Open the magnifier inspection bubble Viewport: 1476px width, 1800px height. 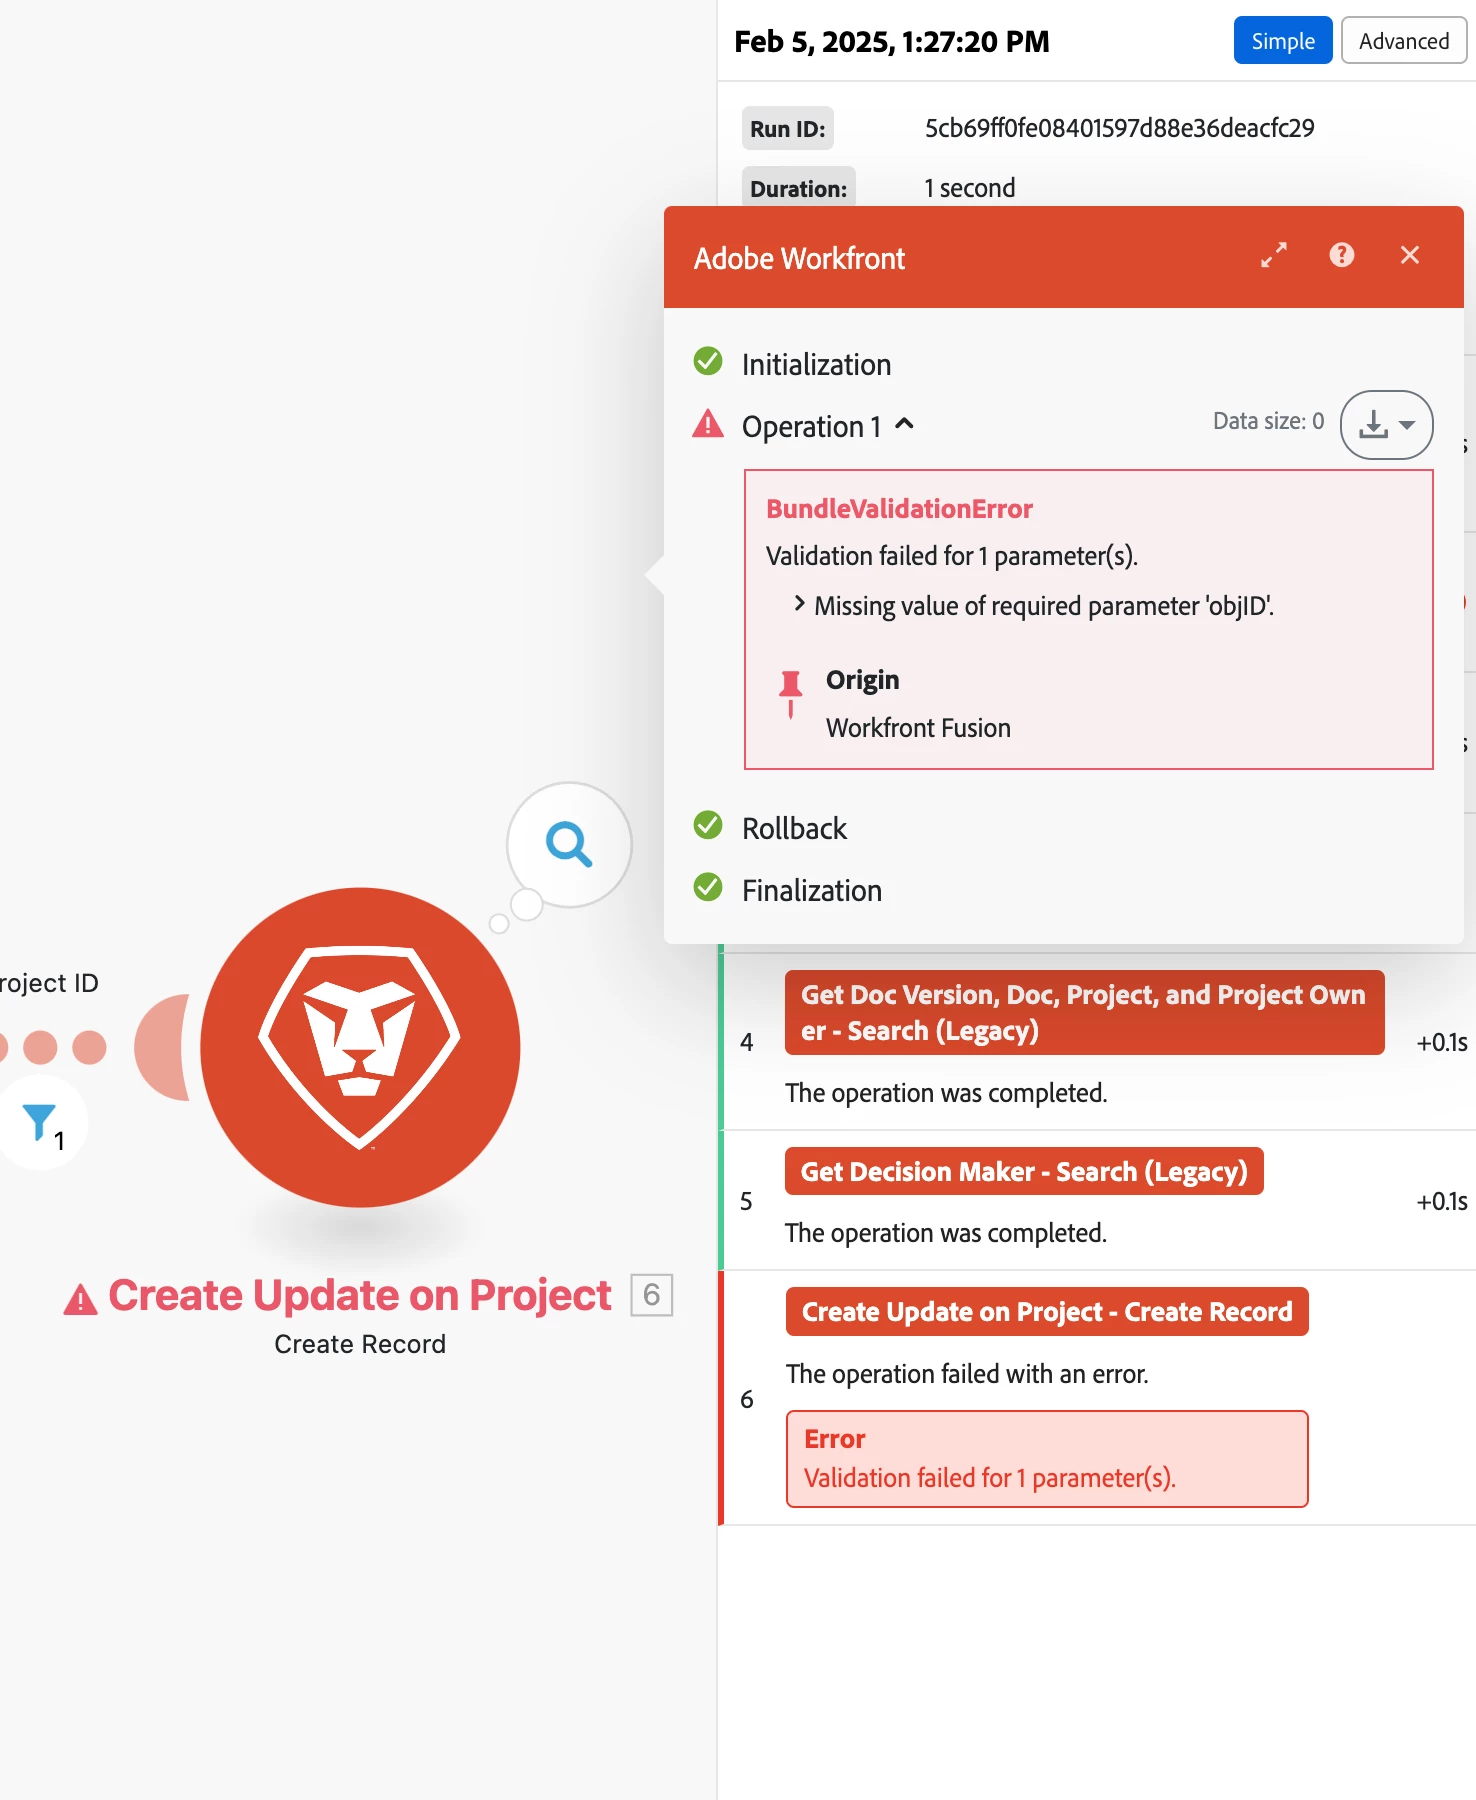569,845
